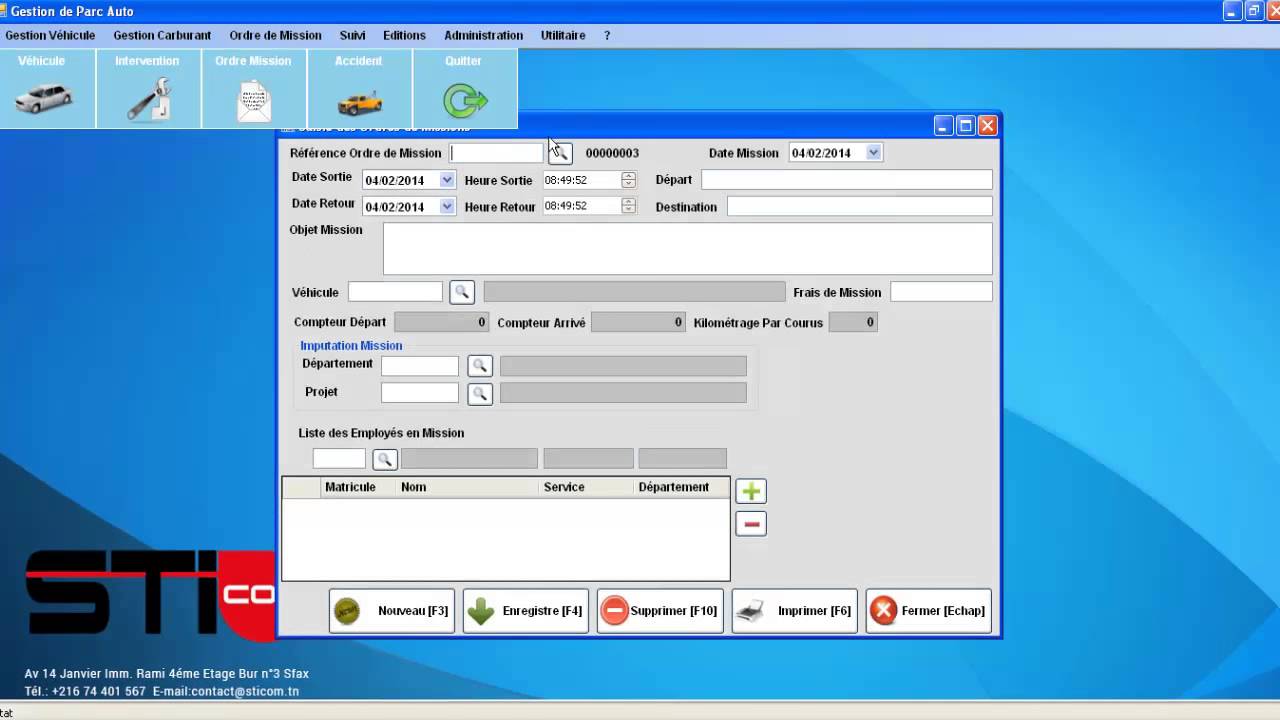Image resolution: width=1280 pixels, height=720 pixels.
Task: Open the Véhicule toolbar shortcut
Action: click(42, 89)
